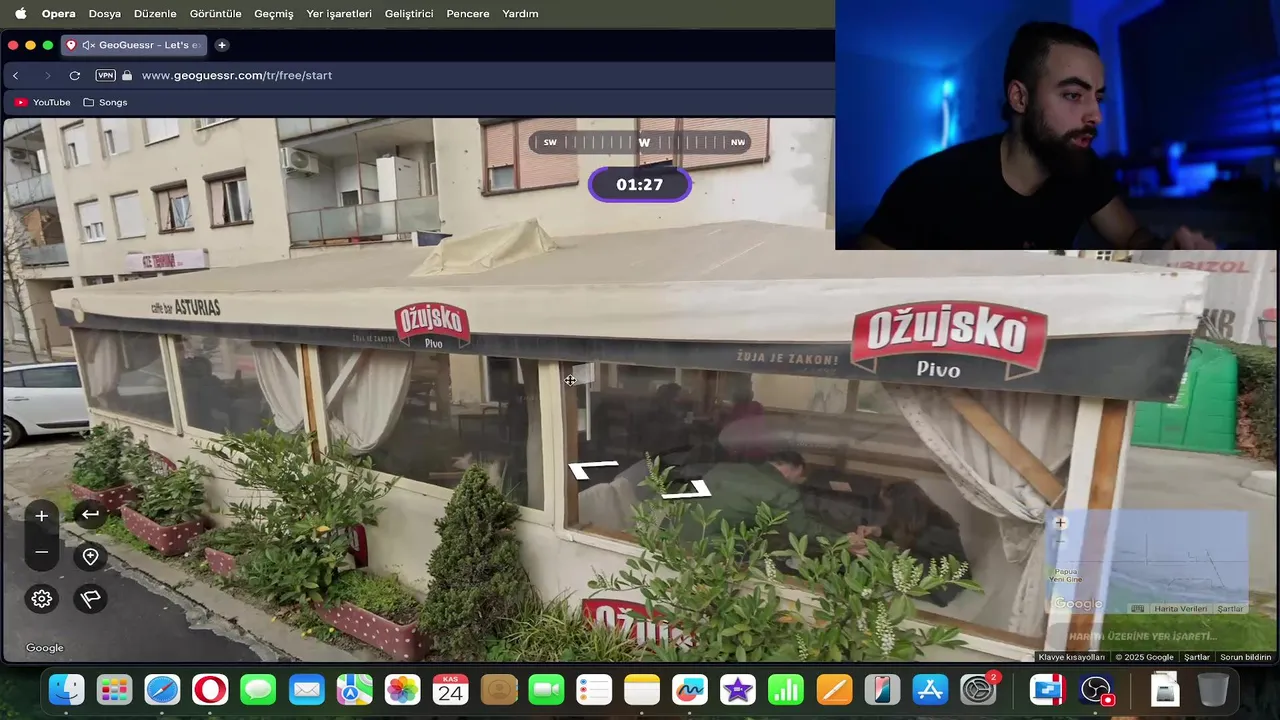This screenshot has height=720, width=1280.
Task: Open Apple Maps from the Dock
Action: point(354,690)
